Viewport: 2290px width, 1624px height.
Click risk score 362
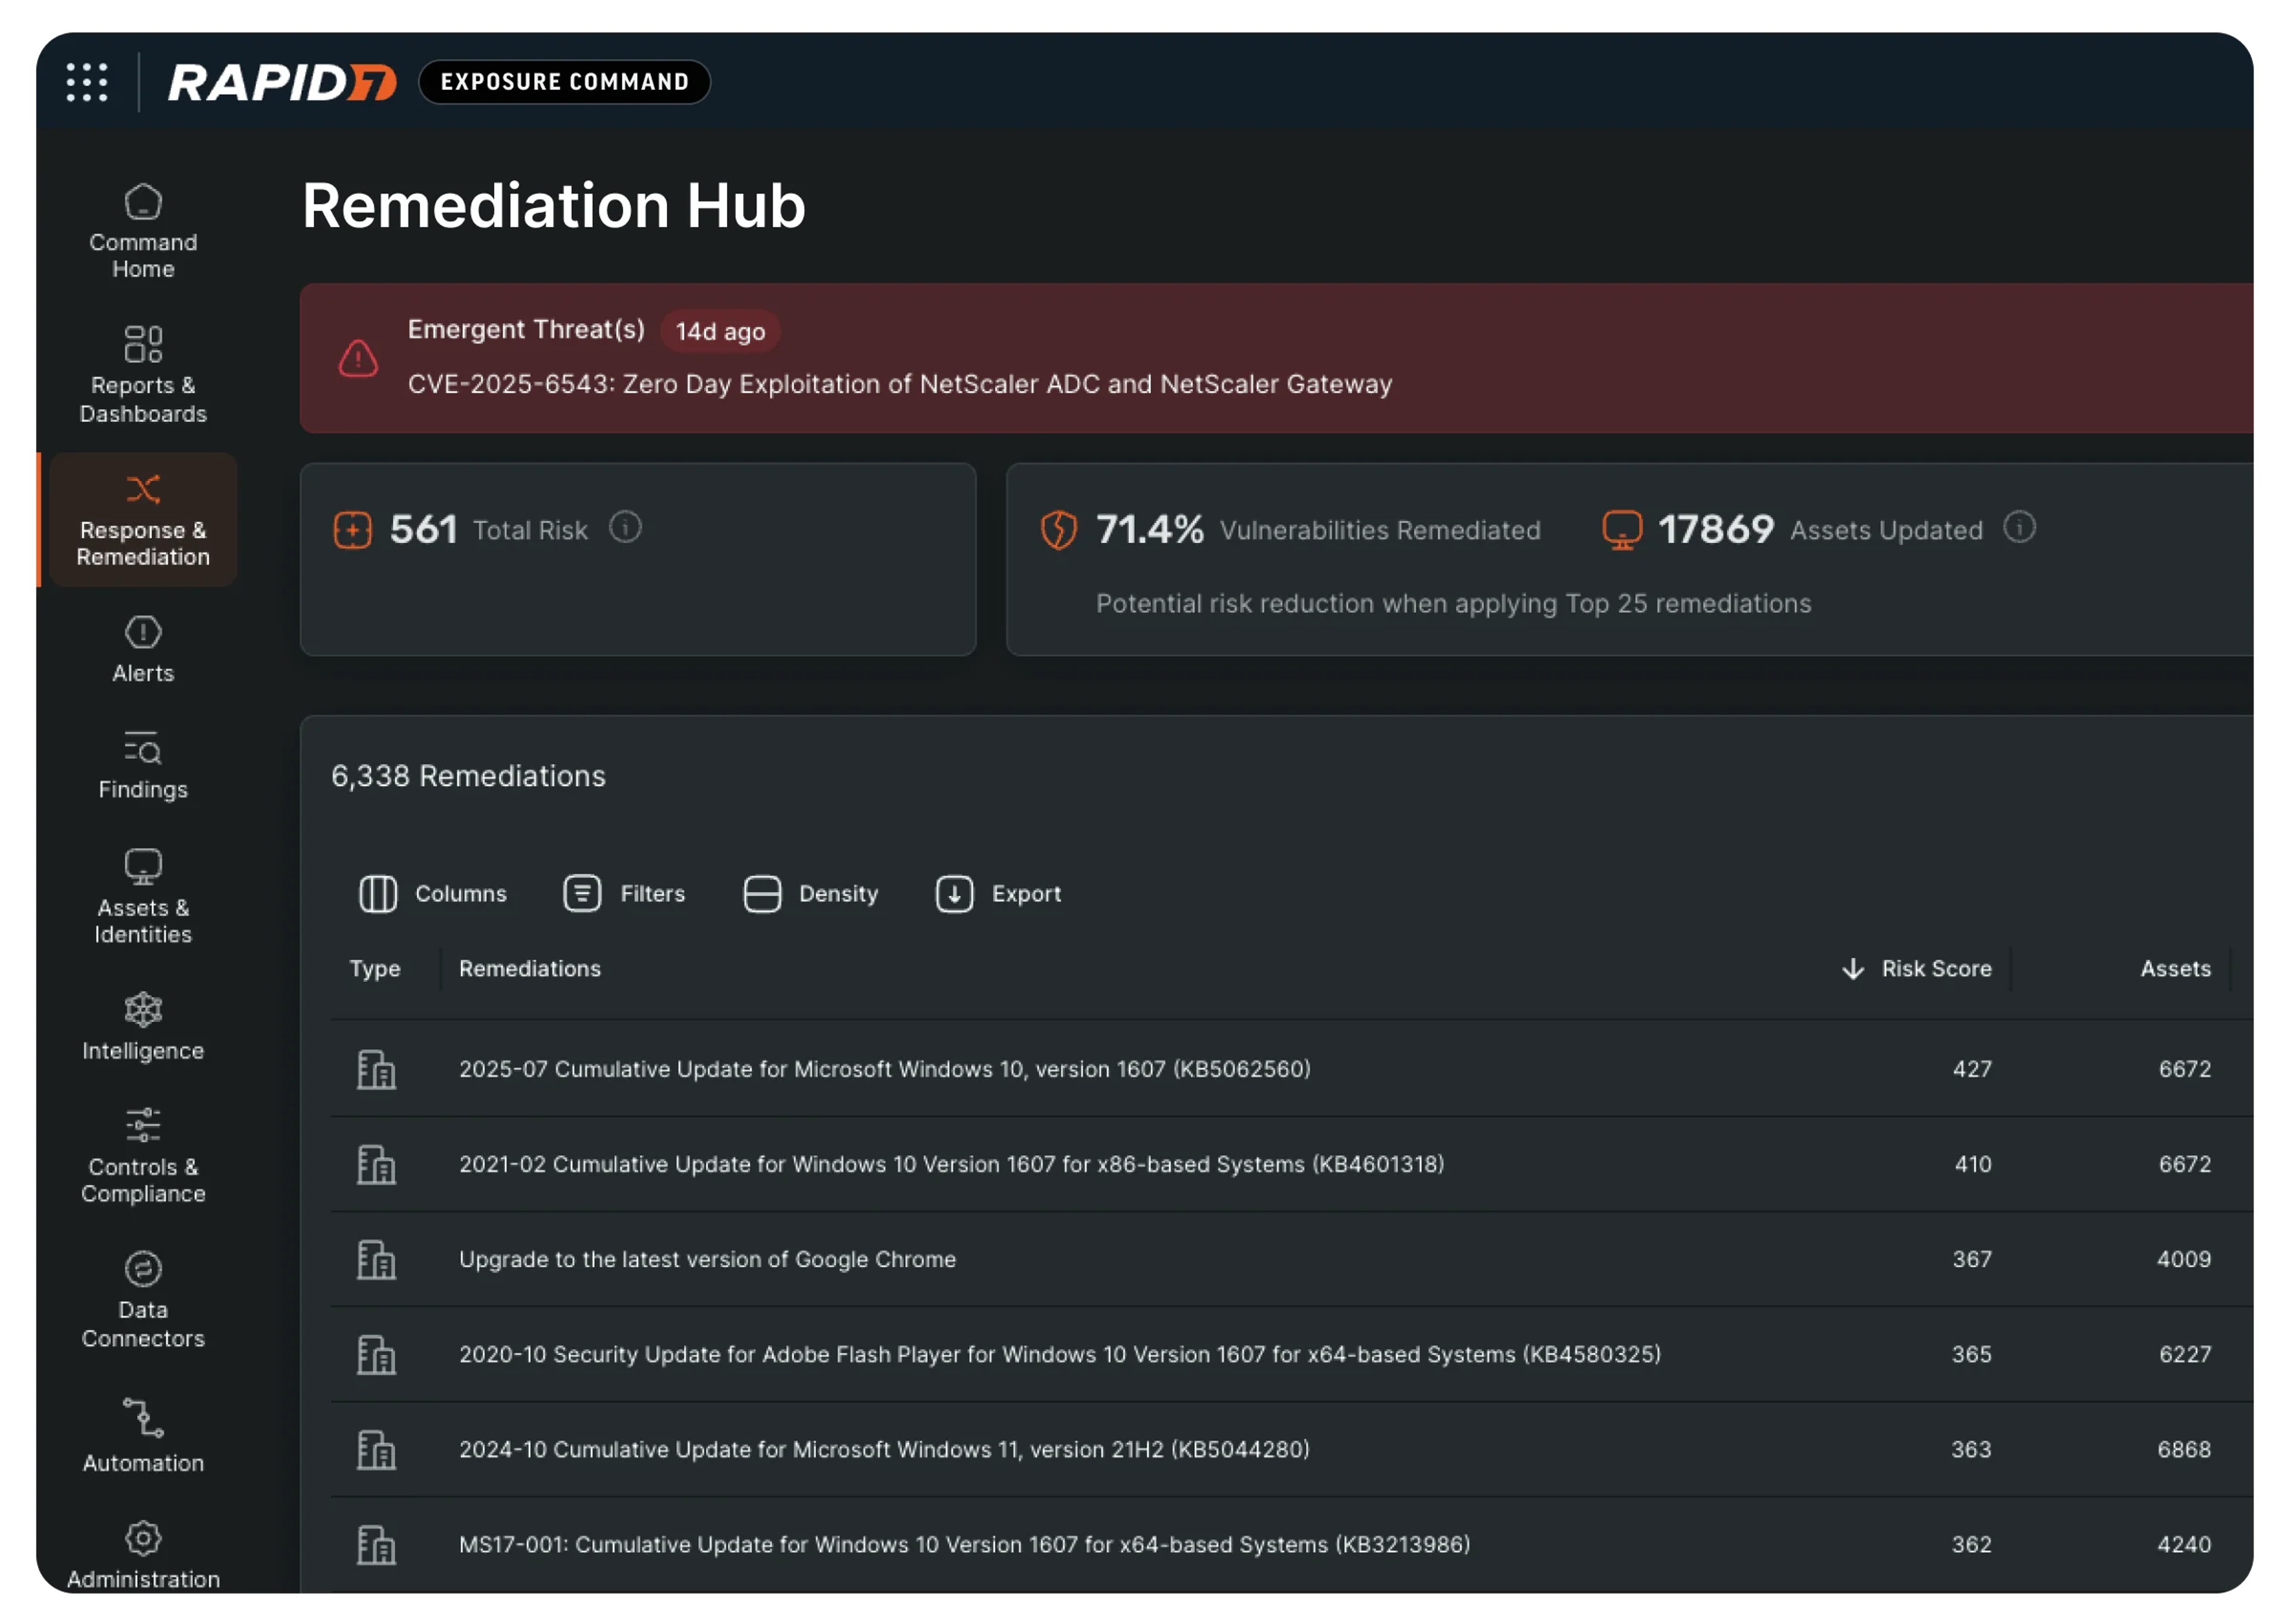click(1971, 1544)
